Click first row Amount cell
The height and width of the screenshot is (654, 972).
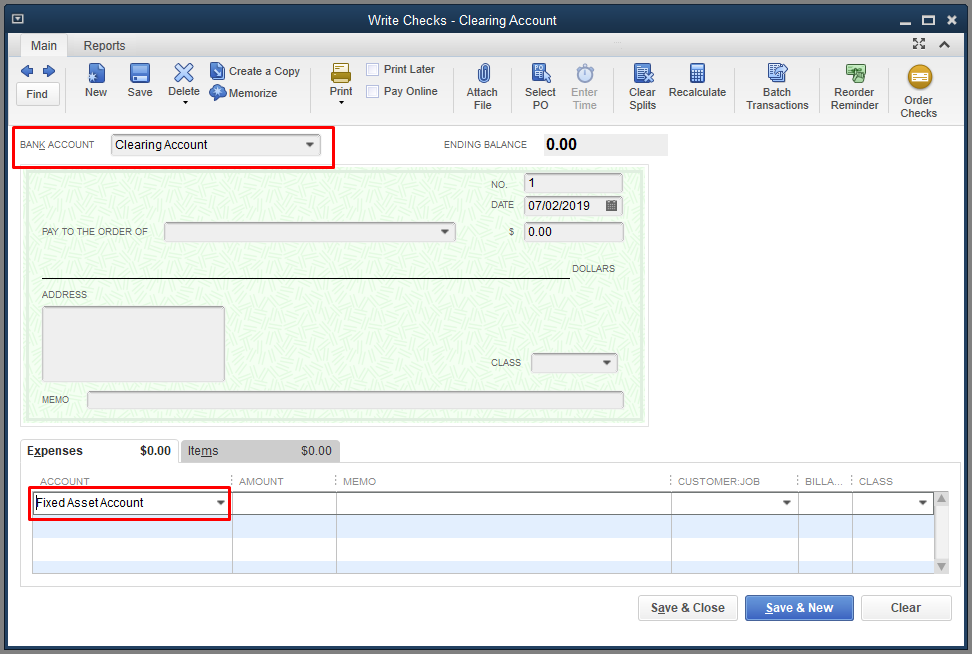pos(285,503)
